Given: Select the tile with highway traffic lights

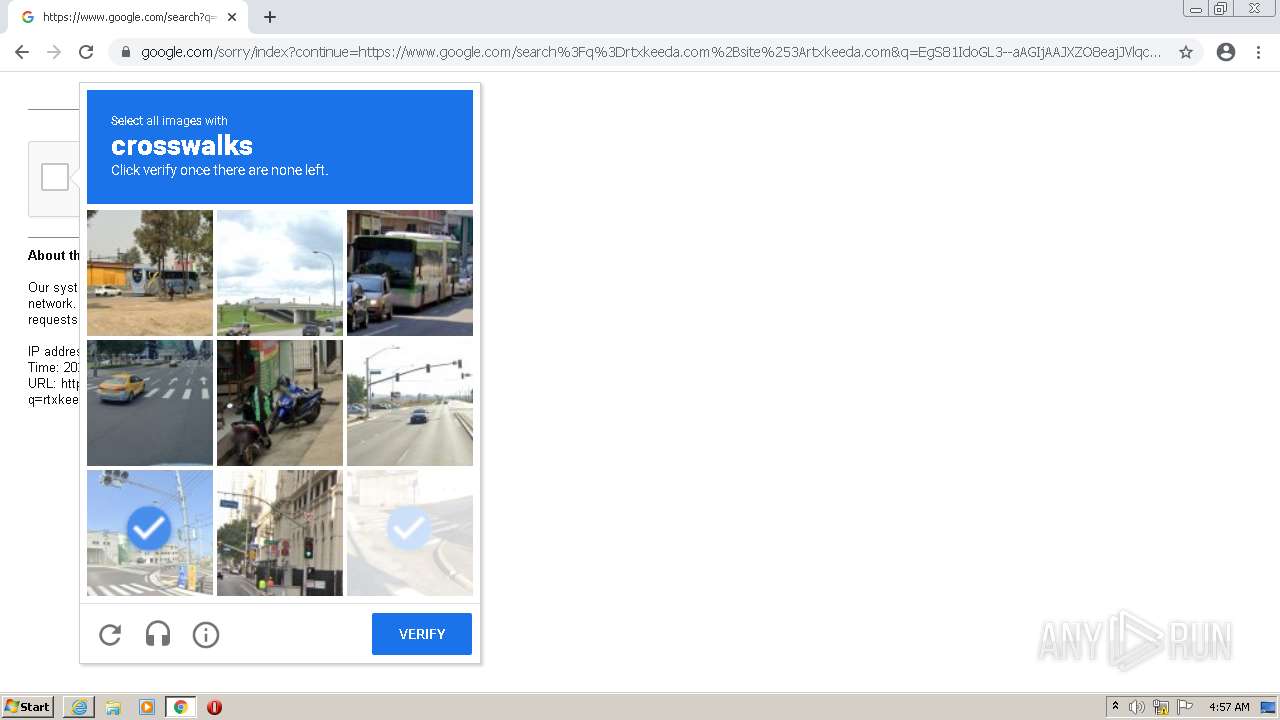Looking at the screenshot, I should (410, 403).
